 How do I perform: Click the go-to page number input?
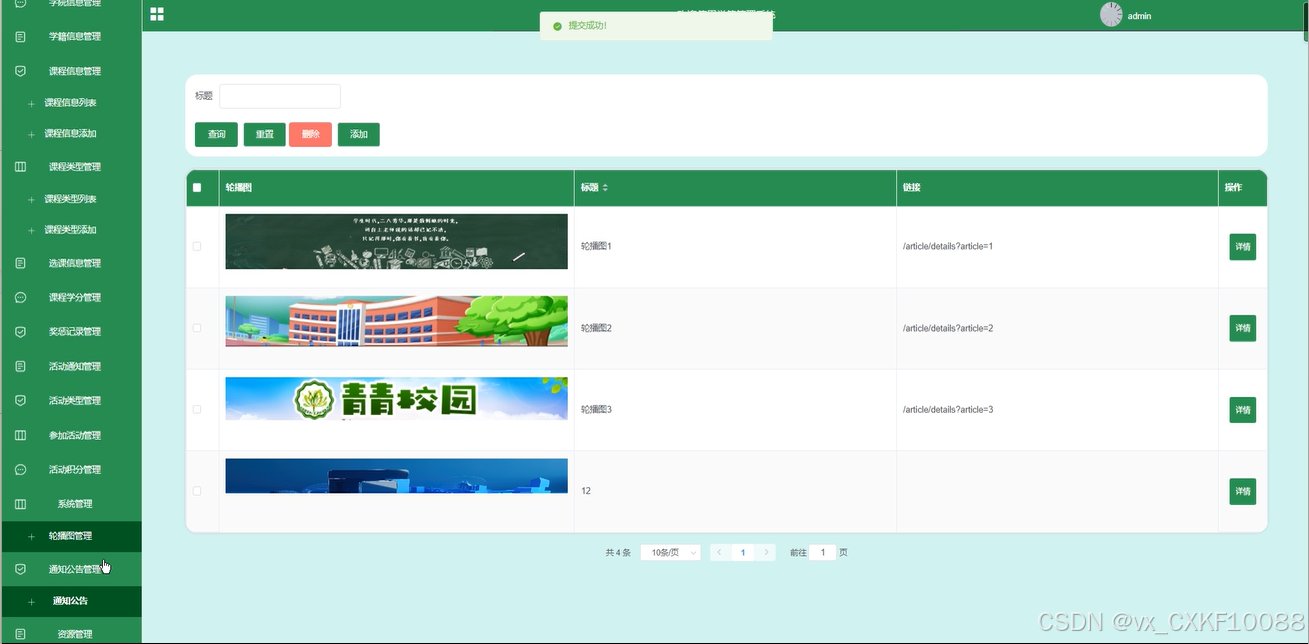click(x=822, y=552)
